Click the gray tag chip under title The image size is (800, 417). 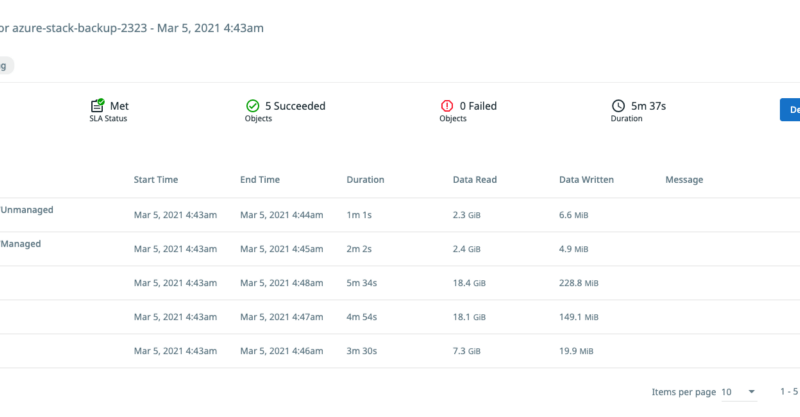5,66
